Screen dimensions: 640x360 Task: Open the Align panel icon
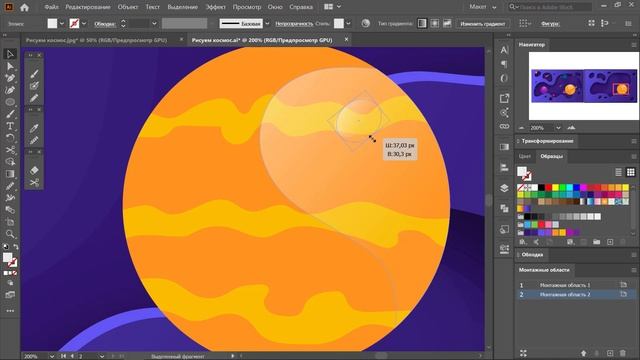tap(504, 167)
